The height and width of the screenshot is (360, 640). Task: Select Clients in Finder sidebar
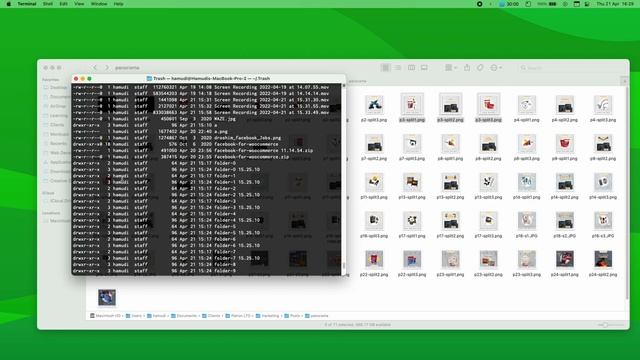click(55, 125)
